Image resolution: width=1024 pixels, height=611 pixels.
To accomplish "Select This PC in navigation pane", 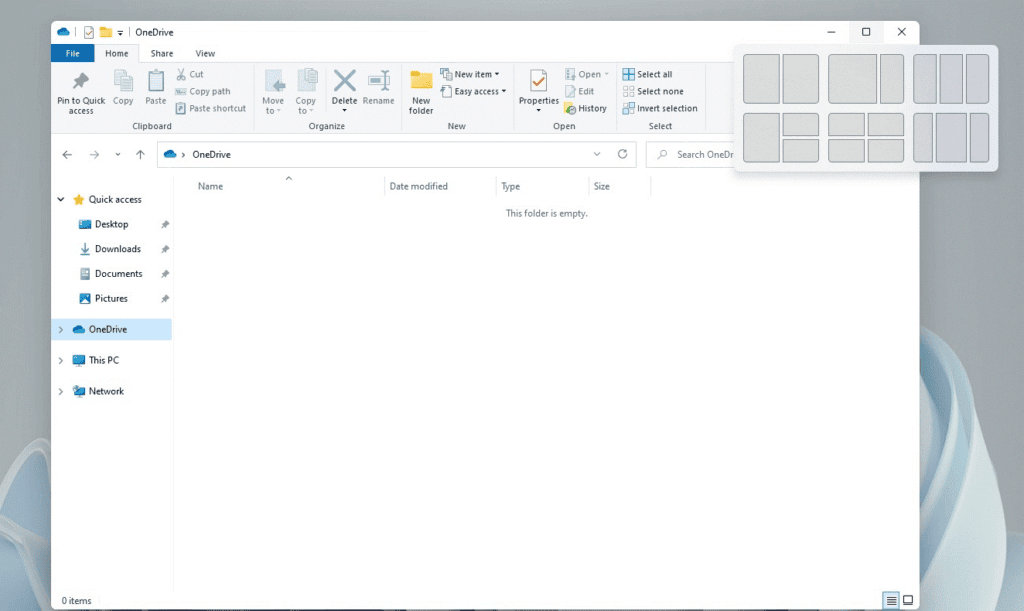I will [x=104, y=360].
